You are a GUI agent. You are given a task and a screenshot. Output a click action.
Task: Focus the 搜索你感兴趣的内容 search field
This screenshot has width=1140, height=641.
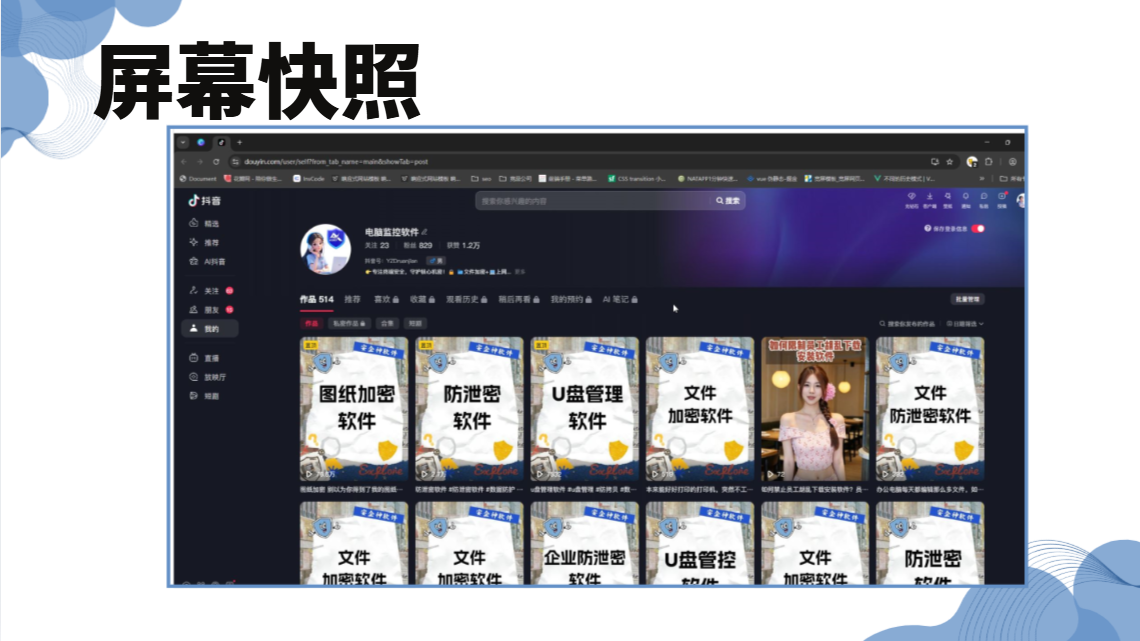(593, 201)
